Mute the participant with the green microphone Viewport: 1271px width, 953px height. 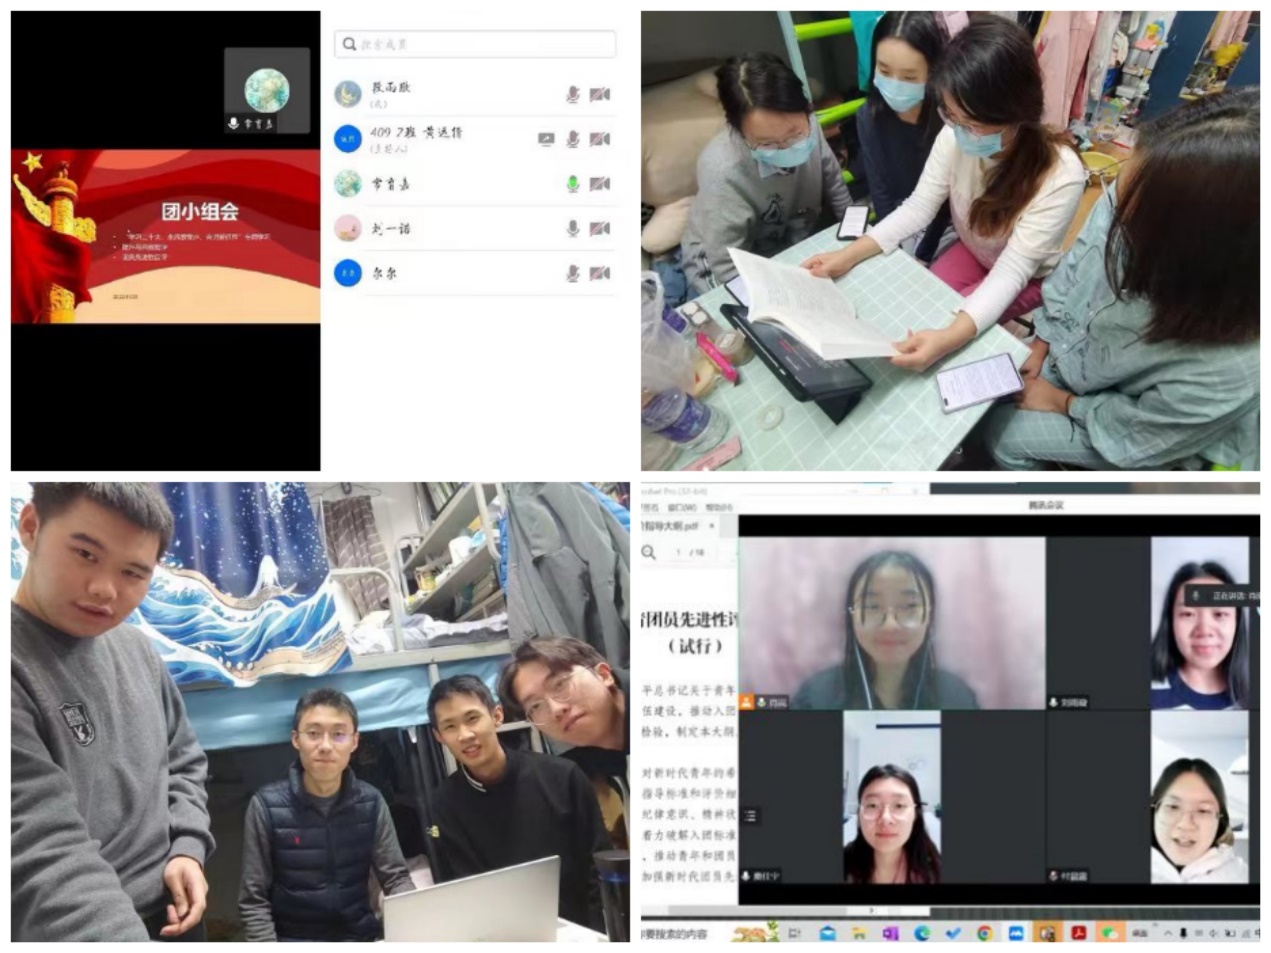pos(572,184)
